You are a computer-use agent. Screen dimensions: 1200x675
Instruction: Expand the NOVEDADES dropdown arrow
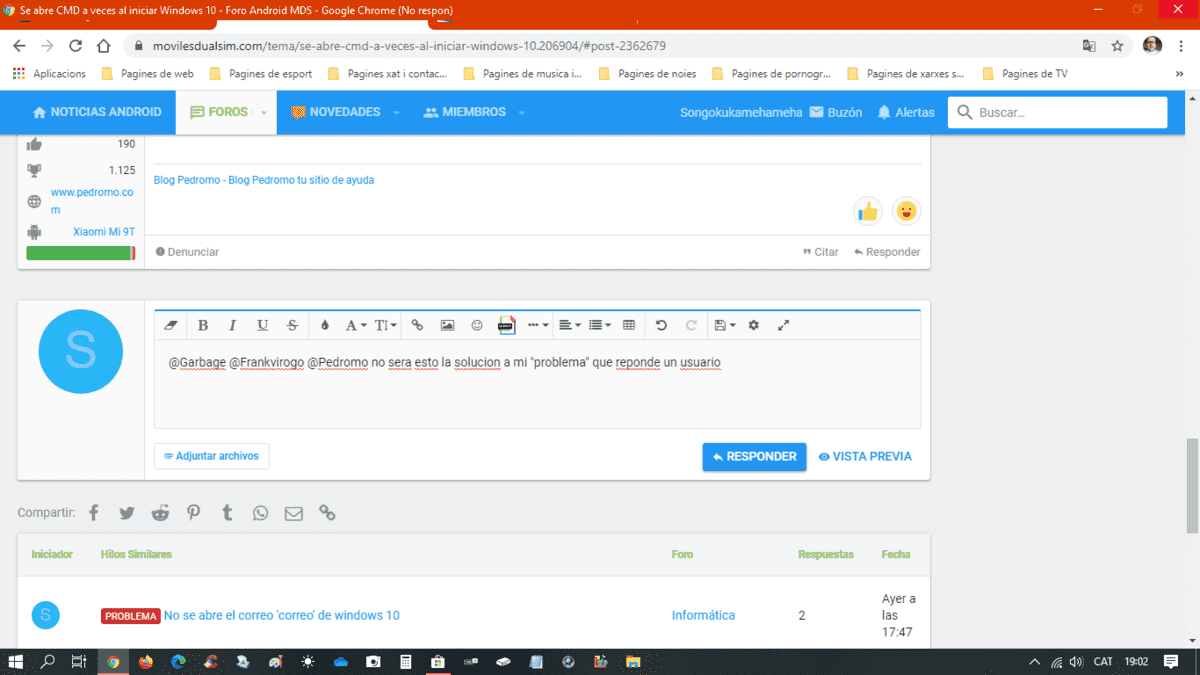(x=397, y=113)
